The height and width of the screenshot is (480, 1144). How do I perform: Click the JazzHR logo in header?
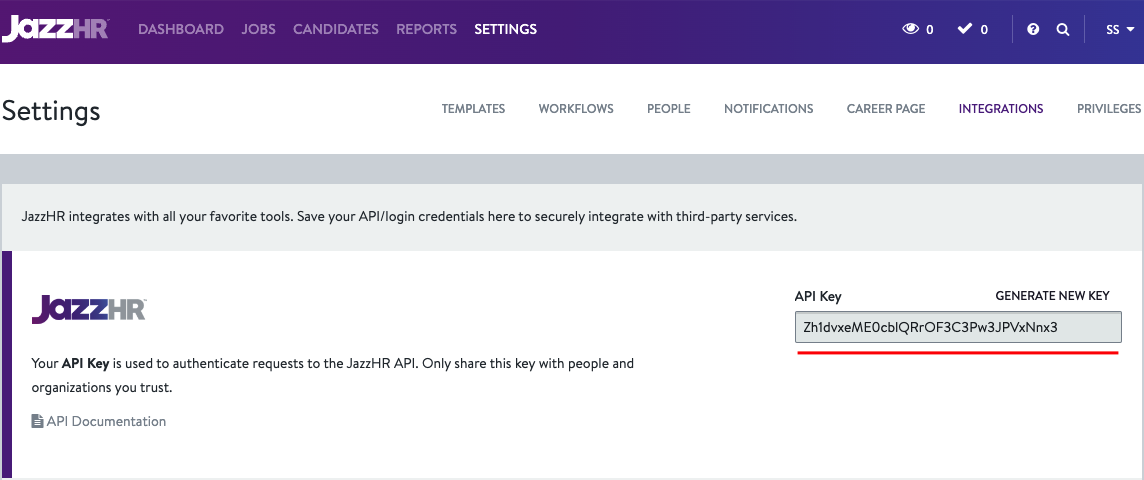tap(55, 29)
